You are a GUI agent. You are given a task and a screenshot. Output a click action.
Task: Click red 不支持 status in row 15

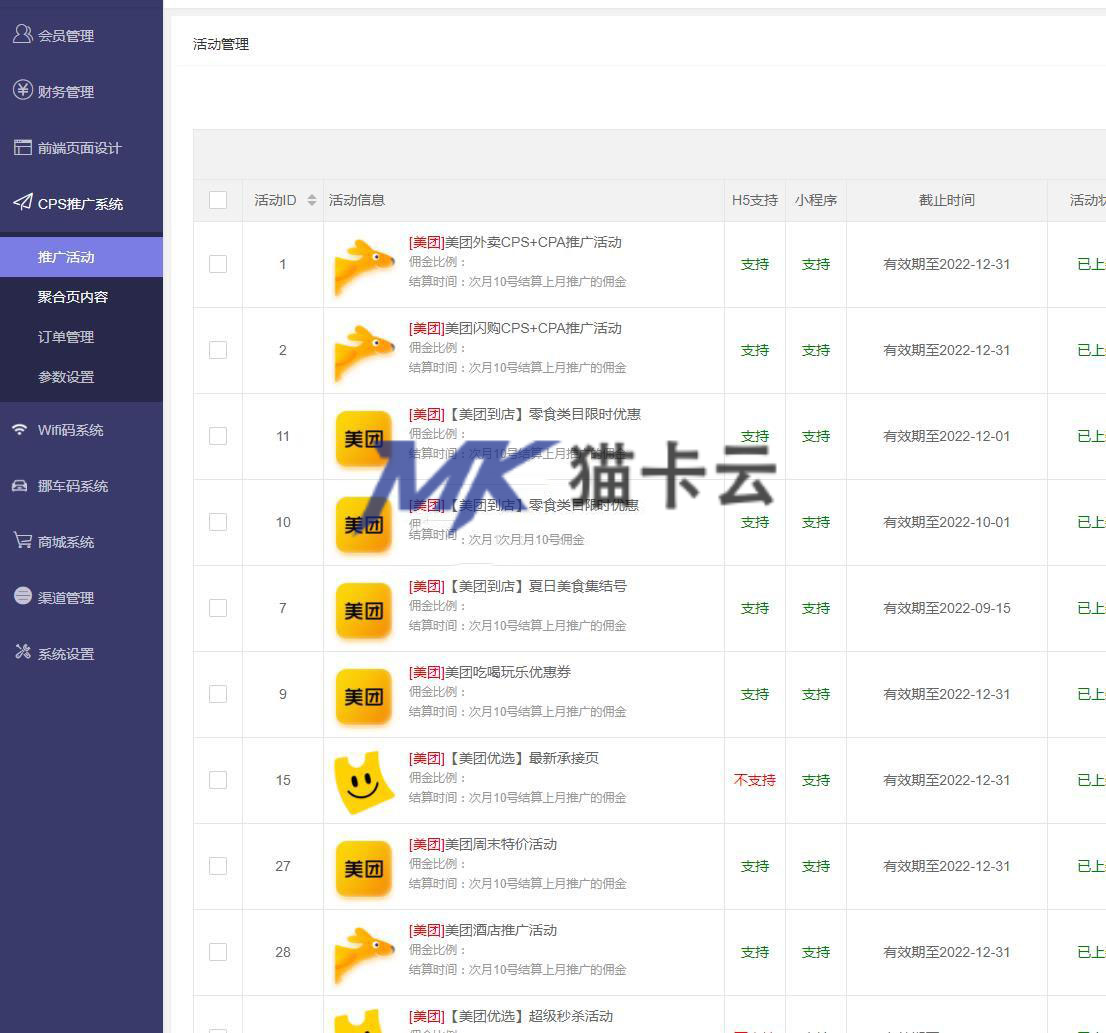pyautogui.click(x=755, y=781)
